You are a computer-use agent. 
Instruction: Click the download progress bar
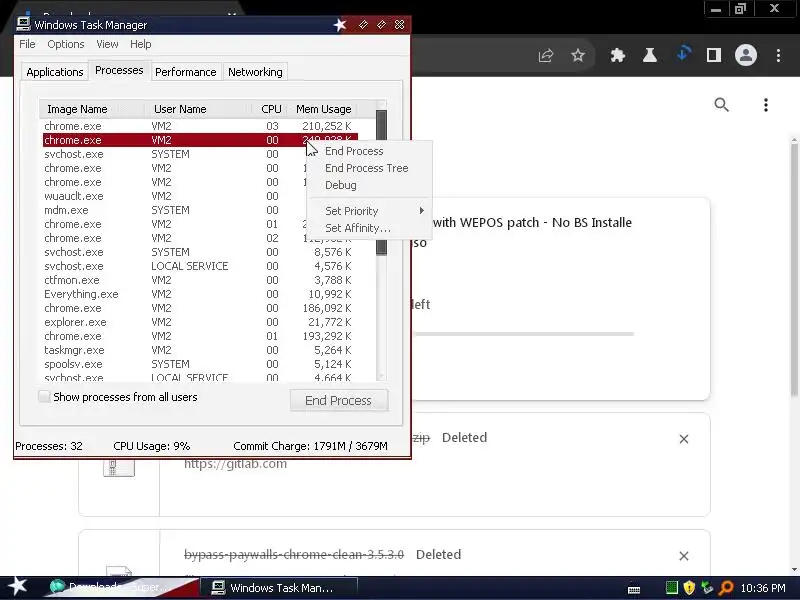coord(524,334)
